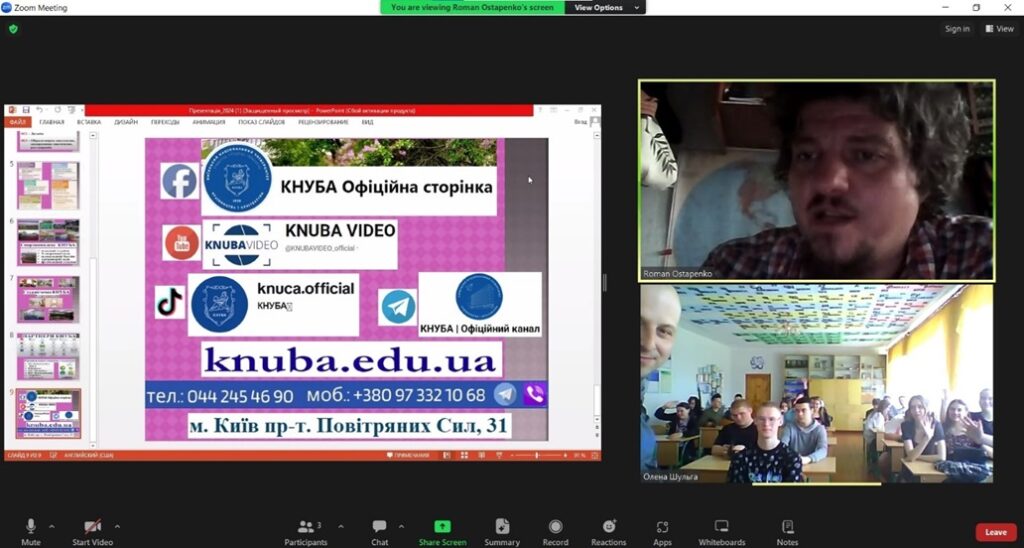This screenshot has height=548, width=1024.
Task: Select slide 9 thumbnail
Action: click(48, 413)
